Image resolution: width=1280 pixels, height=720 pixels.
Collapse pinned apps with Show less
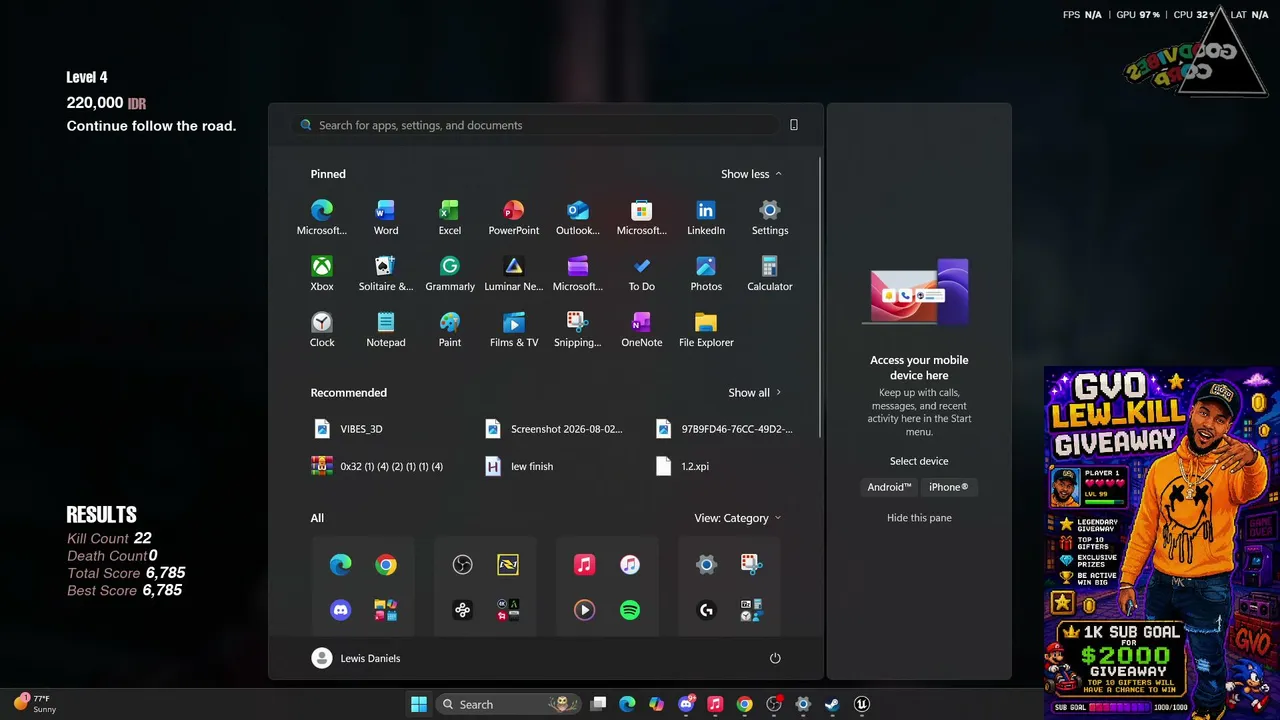click(751, 174)
